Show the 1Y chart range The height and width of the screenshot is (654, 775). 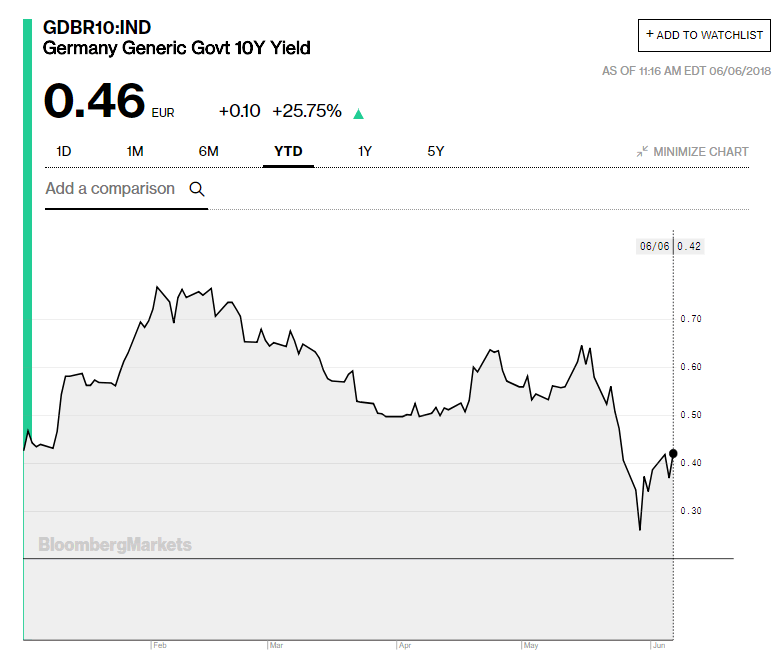365,152
